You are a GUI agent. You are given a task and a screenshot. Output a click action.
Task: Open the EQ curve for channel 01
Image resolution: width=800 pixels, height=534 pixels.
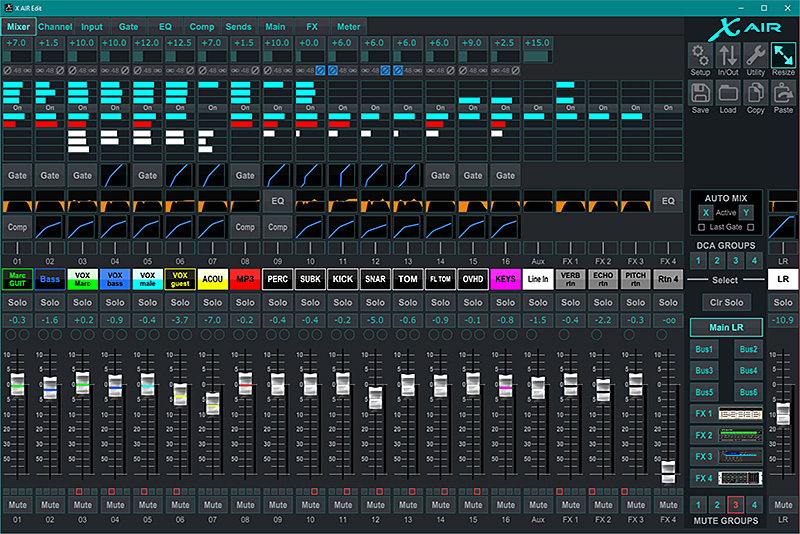(17, 201)
